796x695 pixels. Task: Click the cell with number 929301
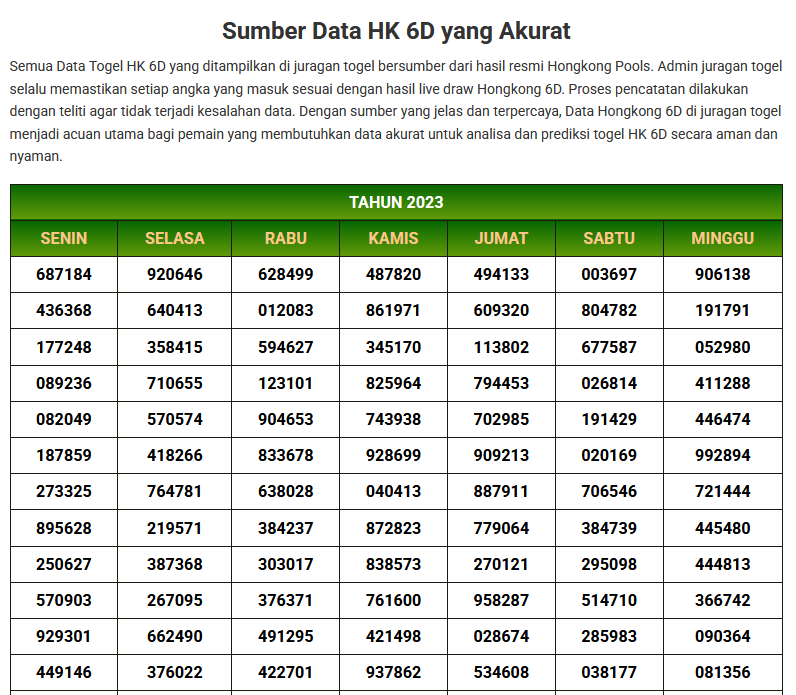tap(64, 636)
